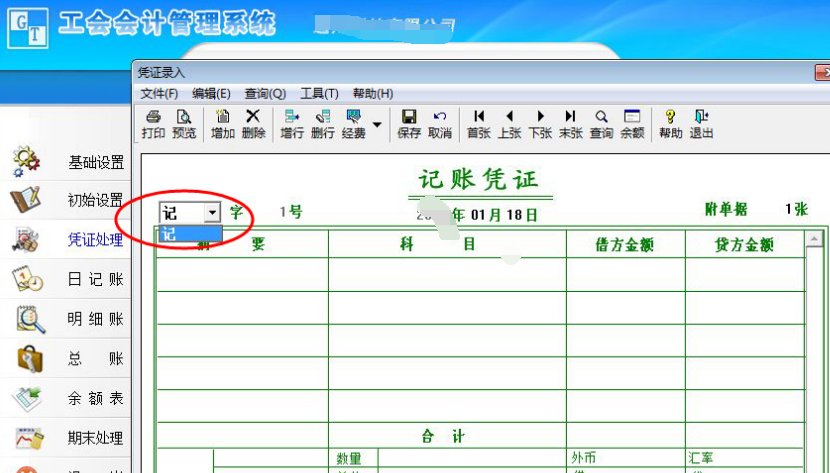Click the date day 18日 field
830x473 pixels.
tap(522, 215)
